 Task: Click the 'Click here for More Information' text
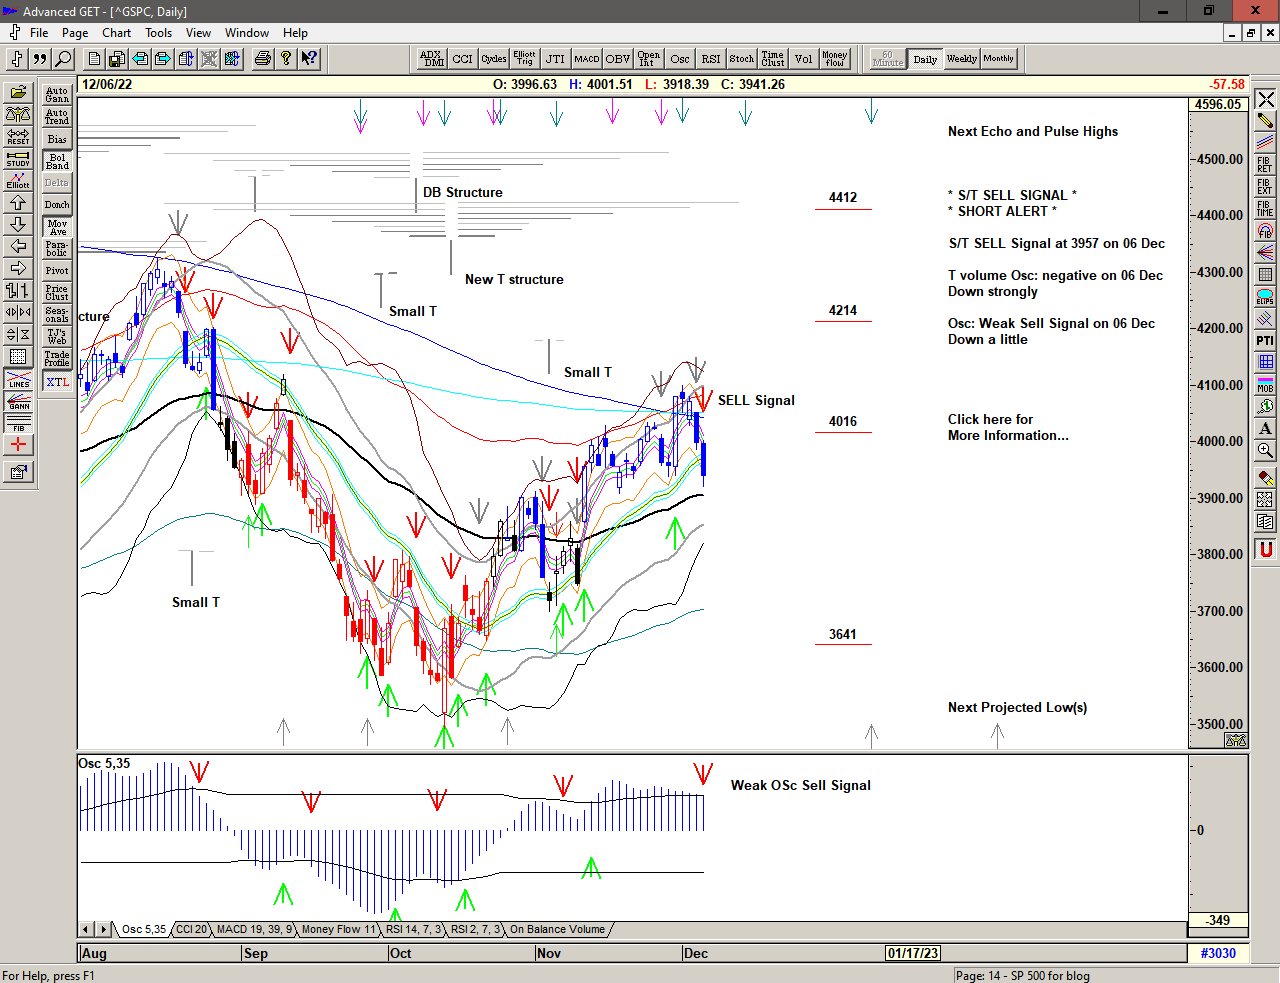[x=1007, y=427]
